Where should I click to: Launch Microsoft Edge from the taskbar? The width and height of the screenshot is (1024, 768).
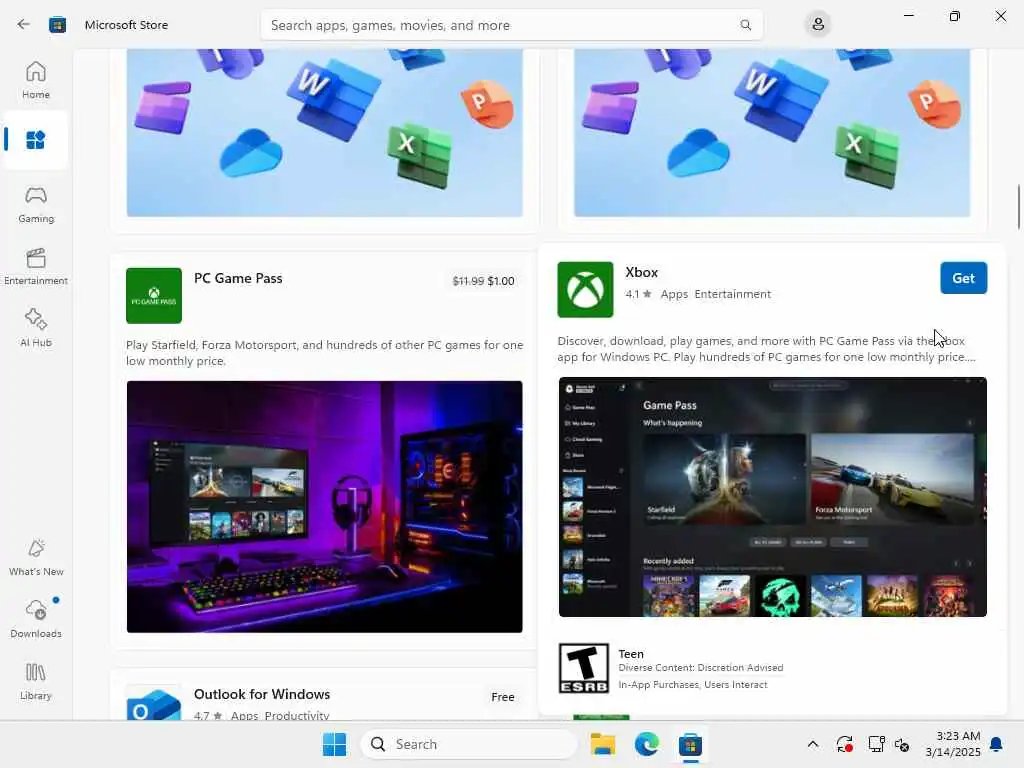(647, 744)
